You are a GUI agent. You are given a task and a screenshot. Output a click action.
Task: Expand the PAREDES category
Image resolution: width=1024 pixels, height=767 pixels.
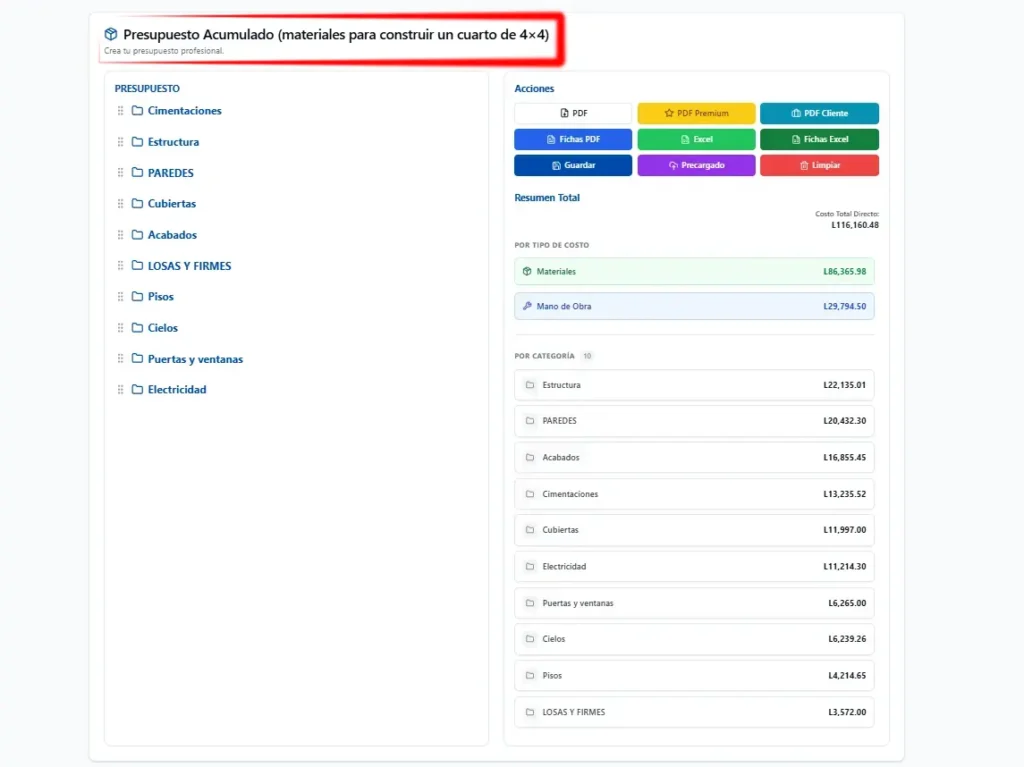click(170, 173)
